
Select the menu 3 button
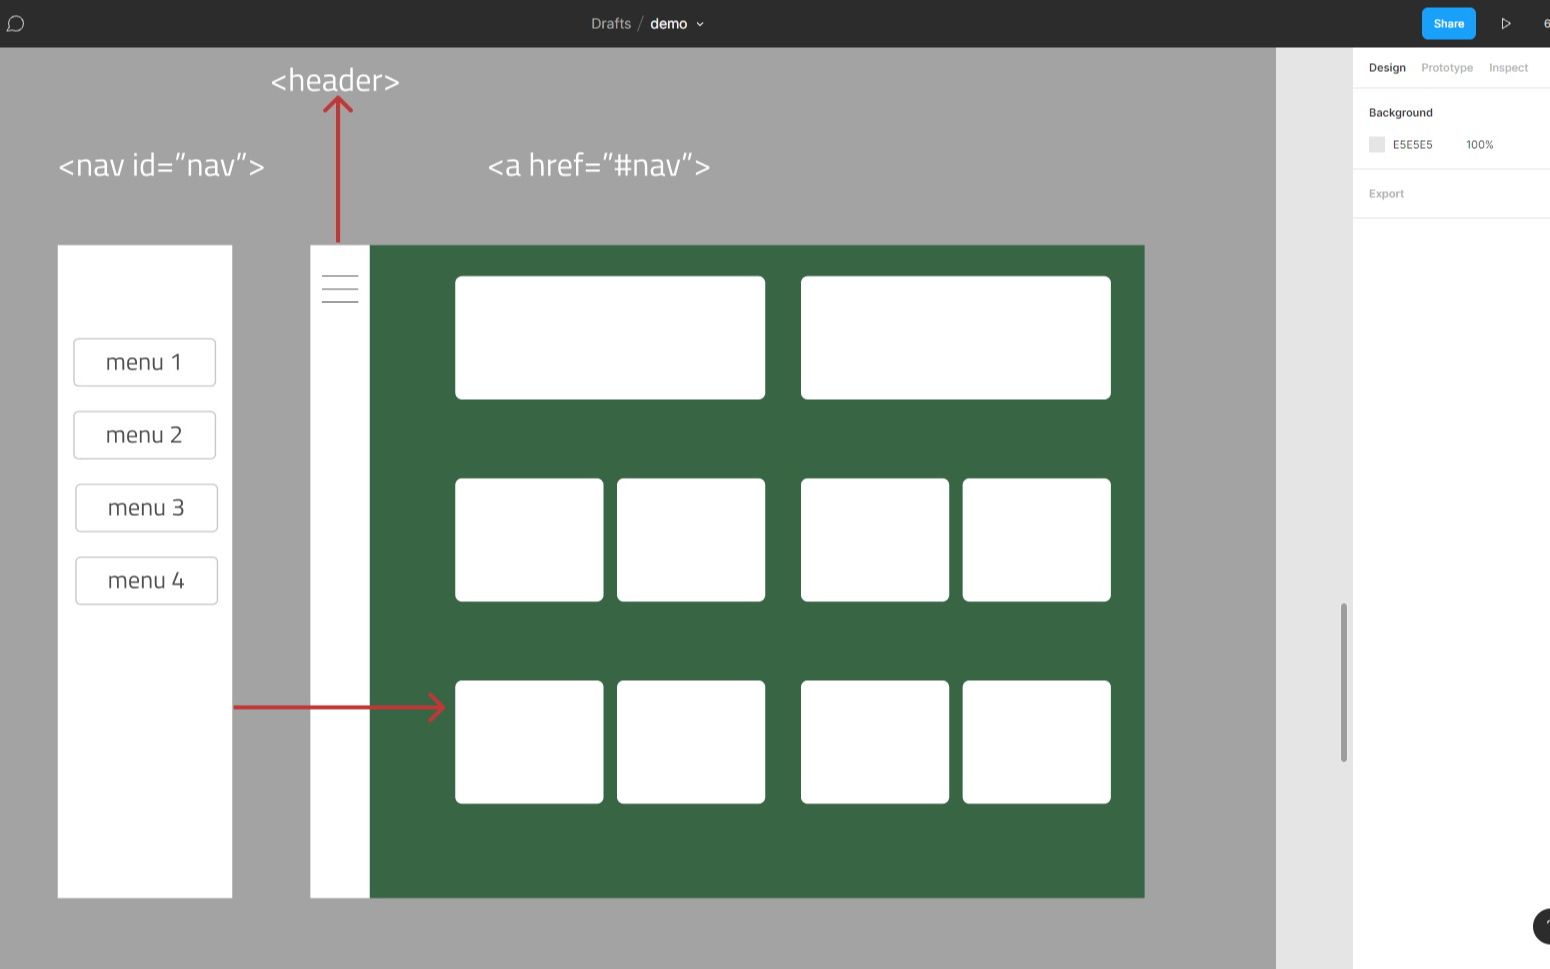click(x=146, y=508)
